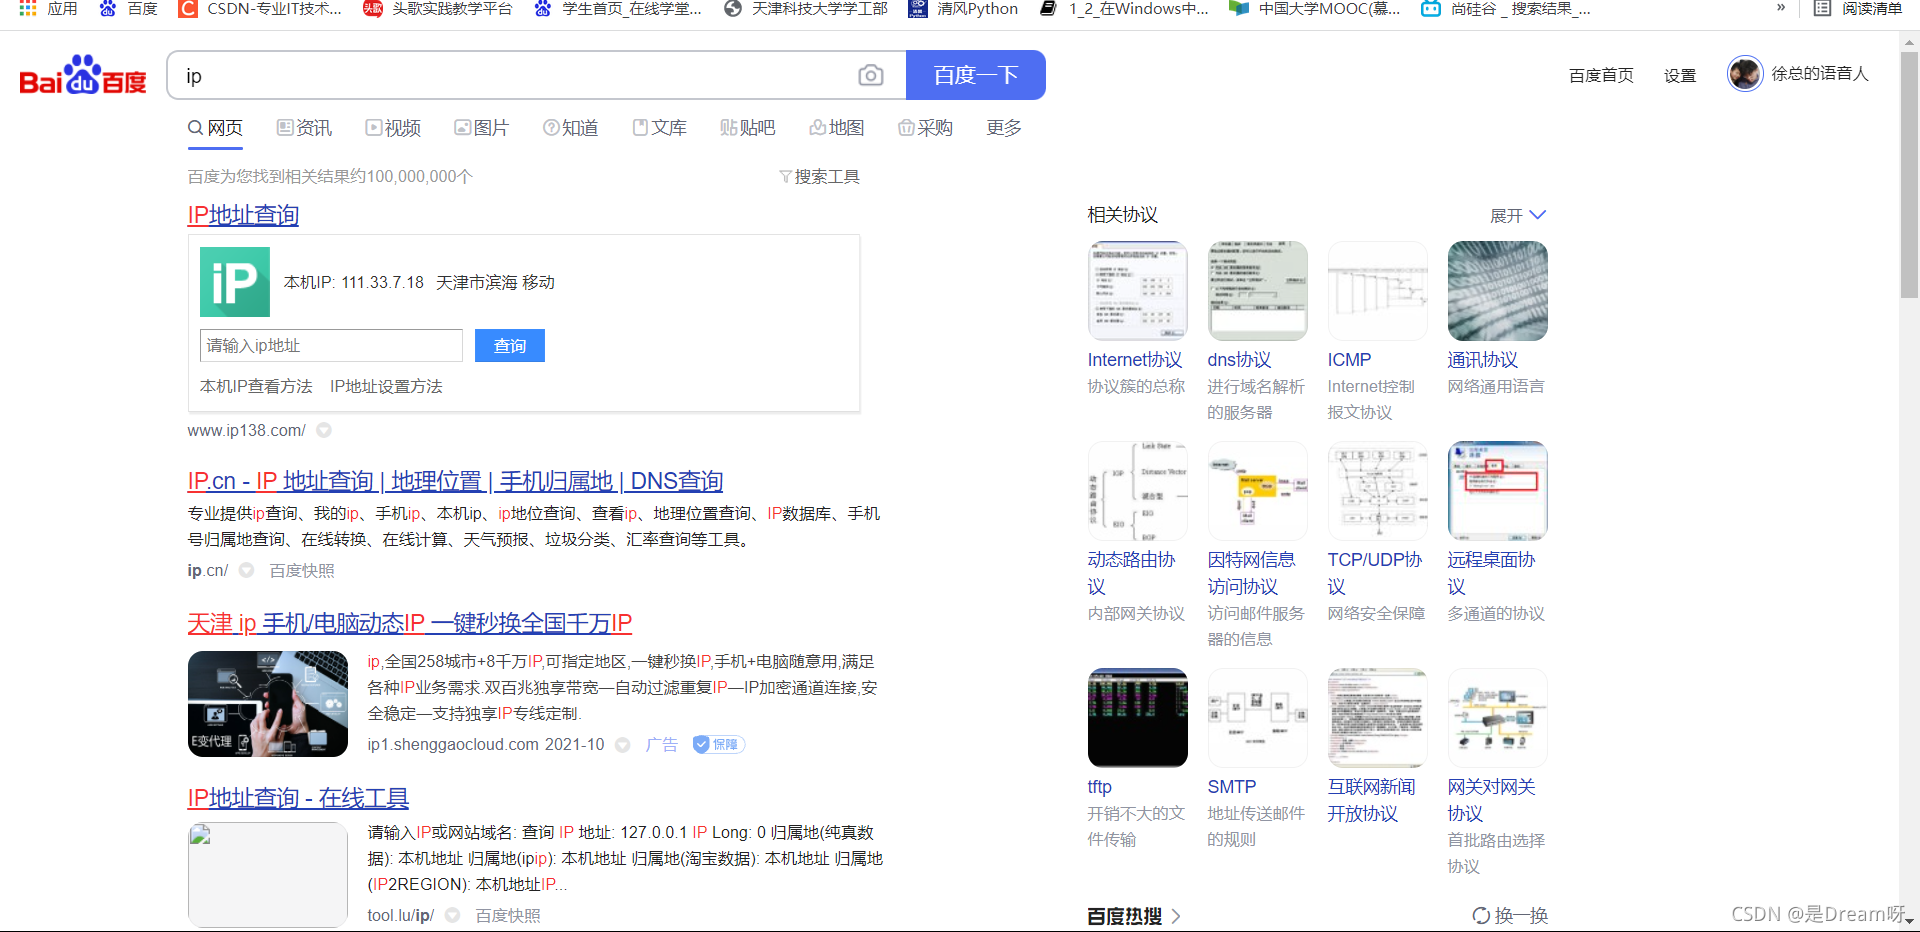Screen dimensions: 1920x932
Task: Open 更多 search categories
Action: [x=1004, y=128]
